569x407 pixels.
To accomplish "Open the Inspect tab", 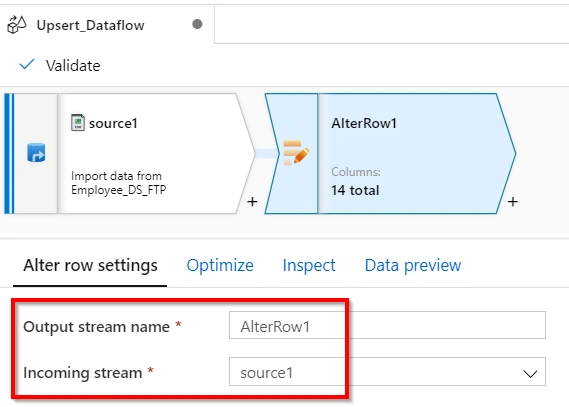I will pos(309,266).
